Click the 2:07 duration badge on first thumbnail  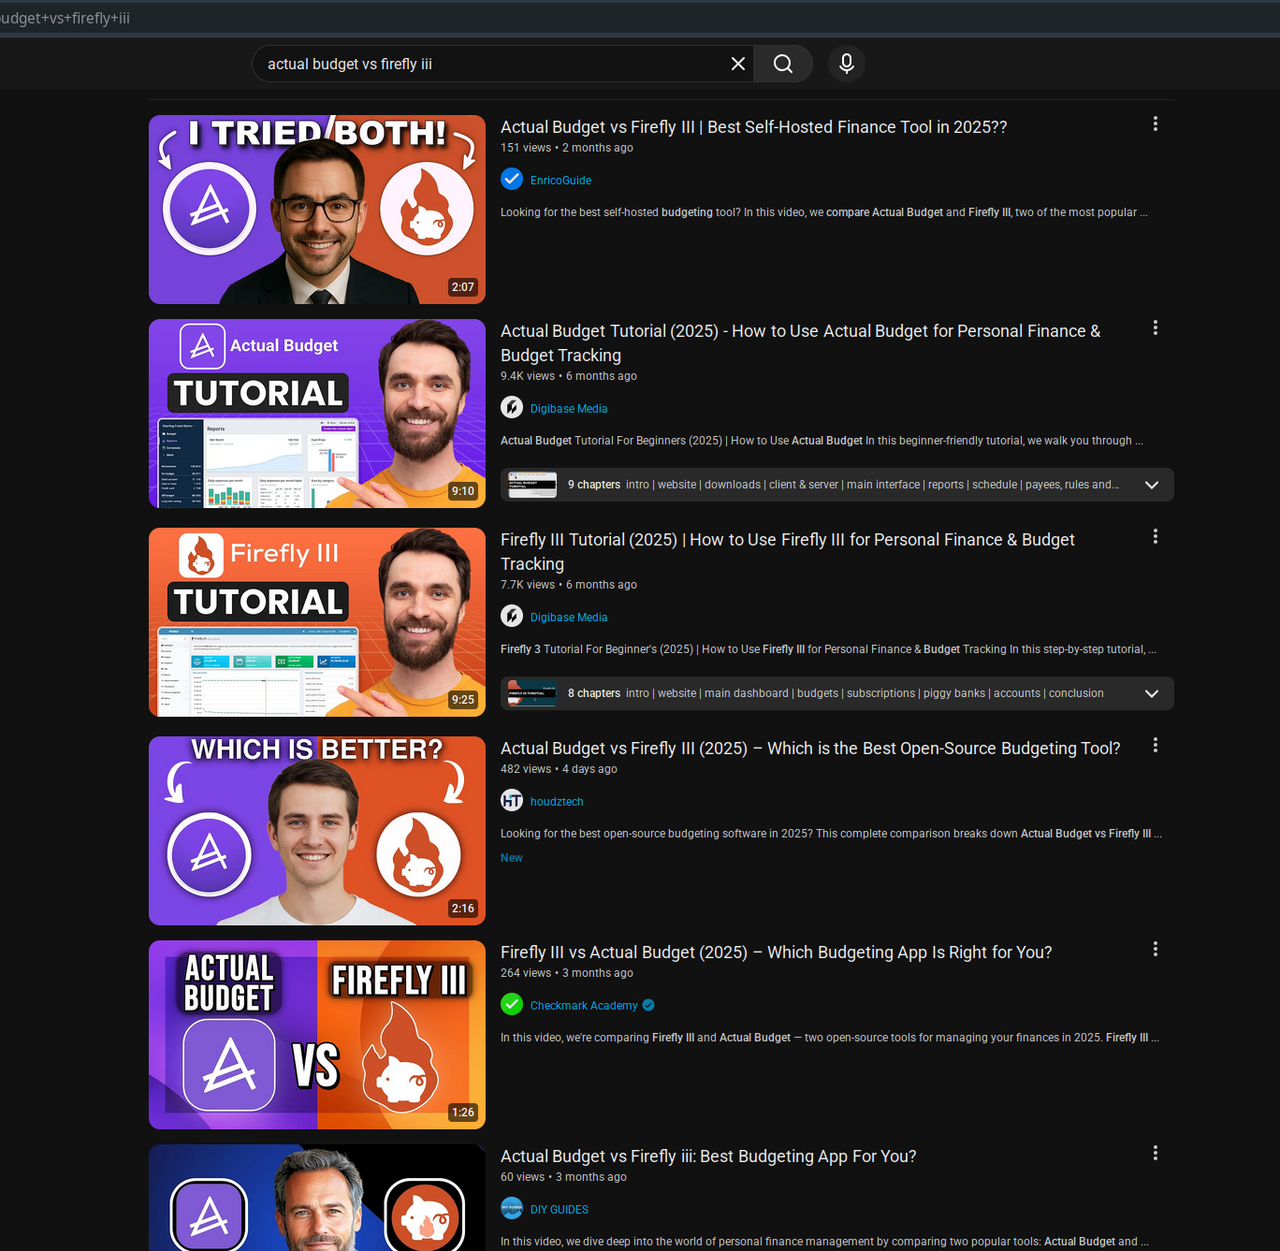coord(463,287)
